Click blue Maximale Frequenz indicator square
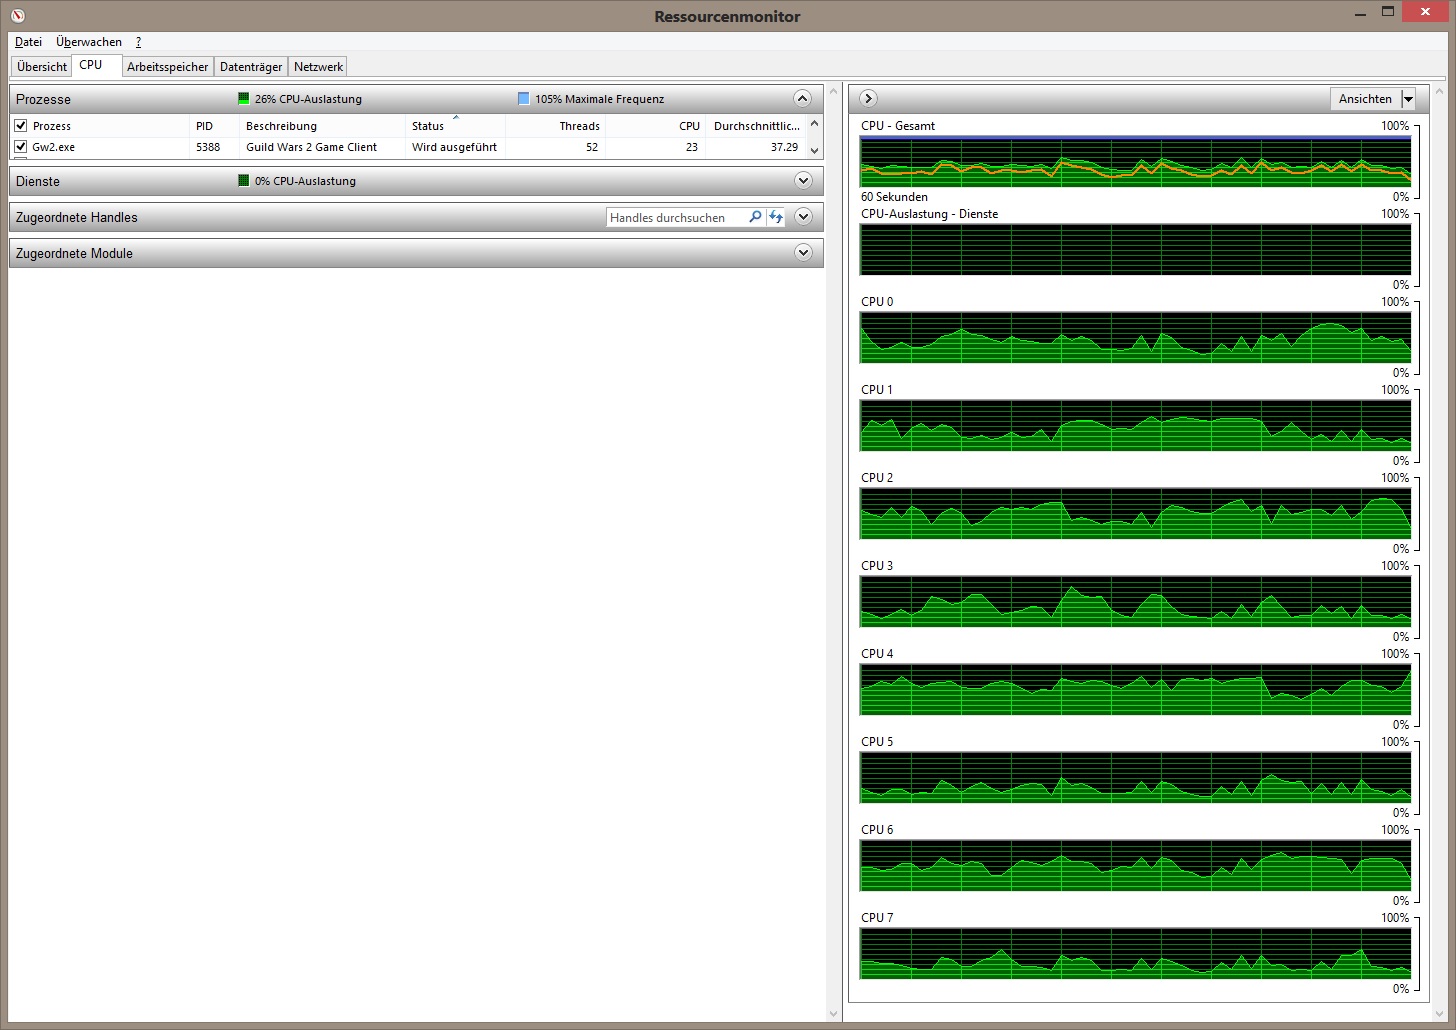 click(x=523, y=99)
